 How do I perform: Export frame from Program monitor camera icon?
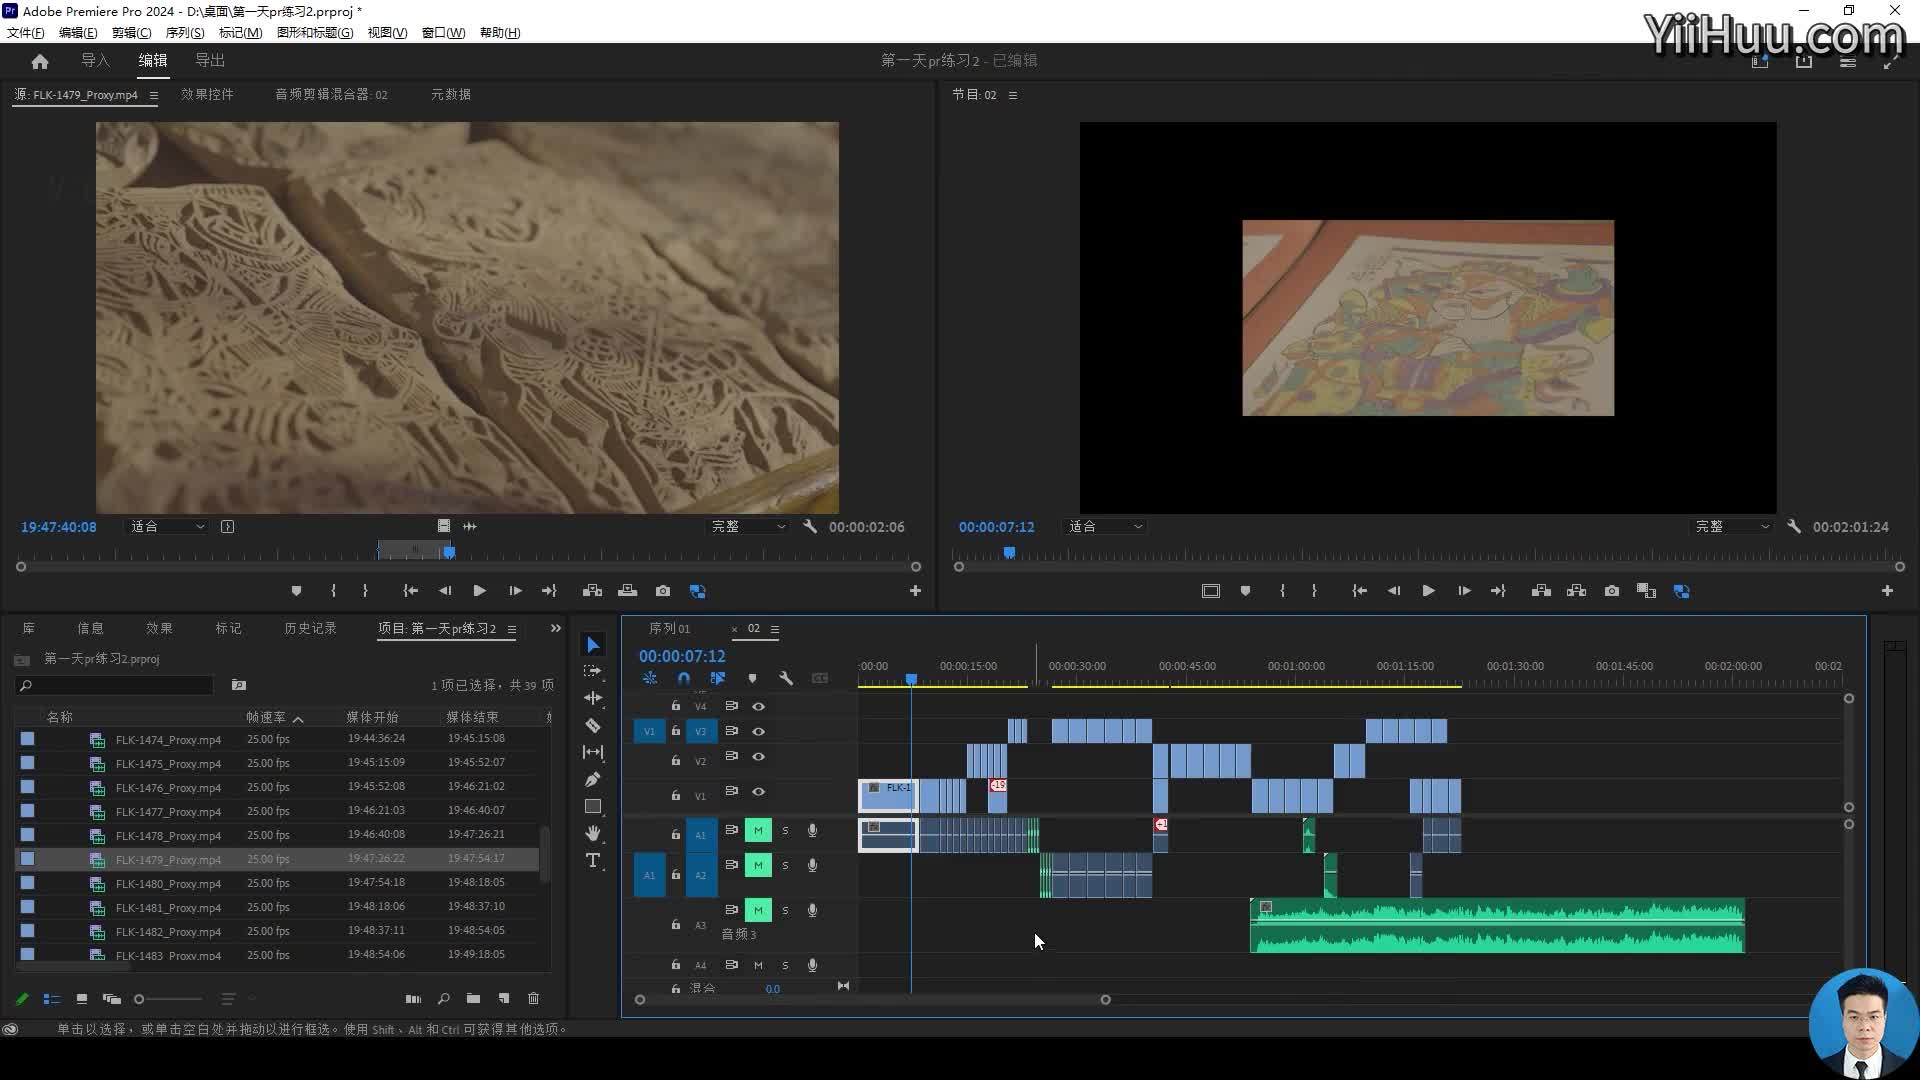(x=1612, y=591)
